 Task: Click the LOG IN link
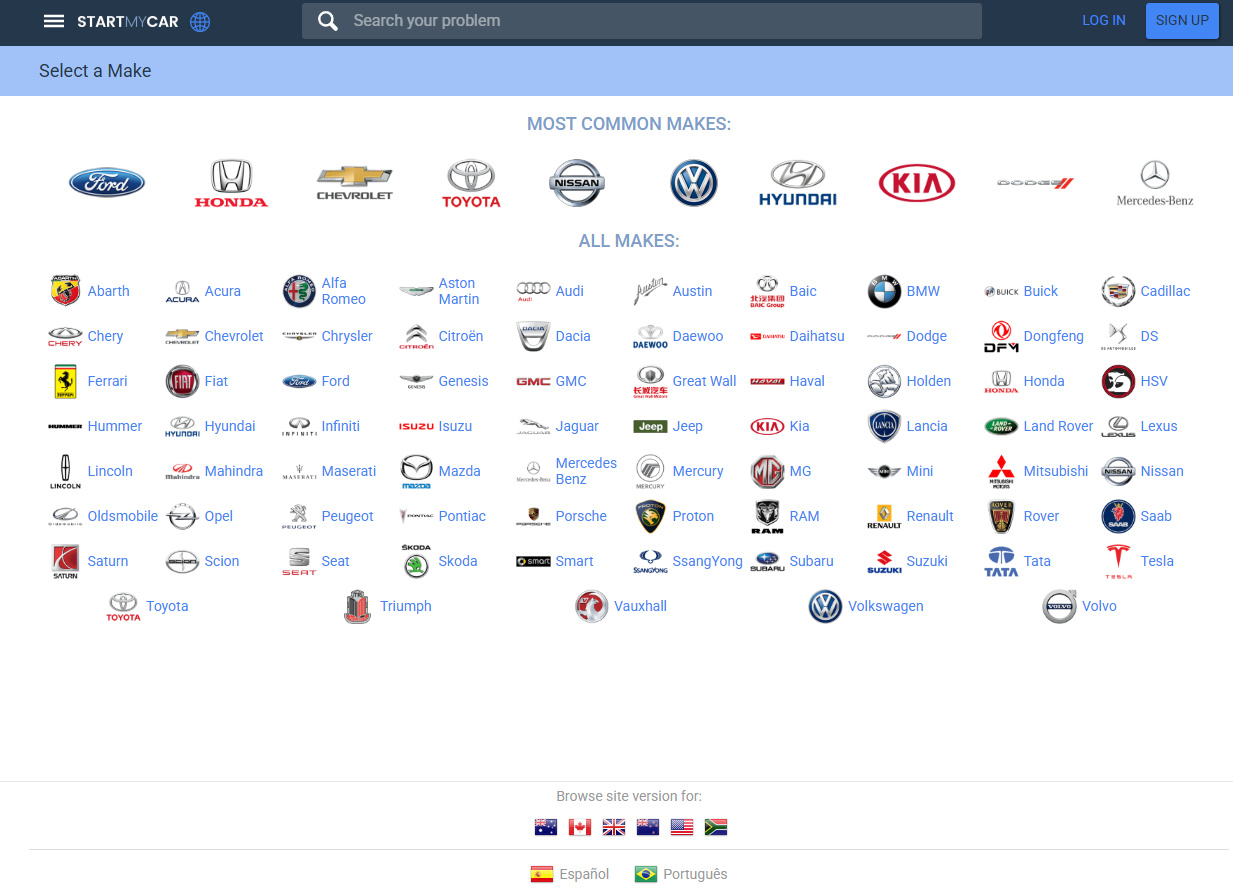pyautogui.click(x=1104, y=20)
